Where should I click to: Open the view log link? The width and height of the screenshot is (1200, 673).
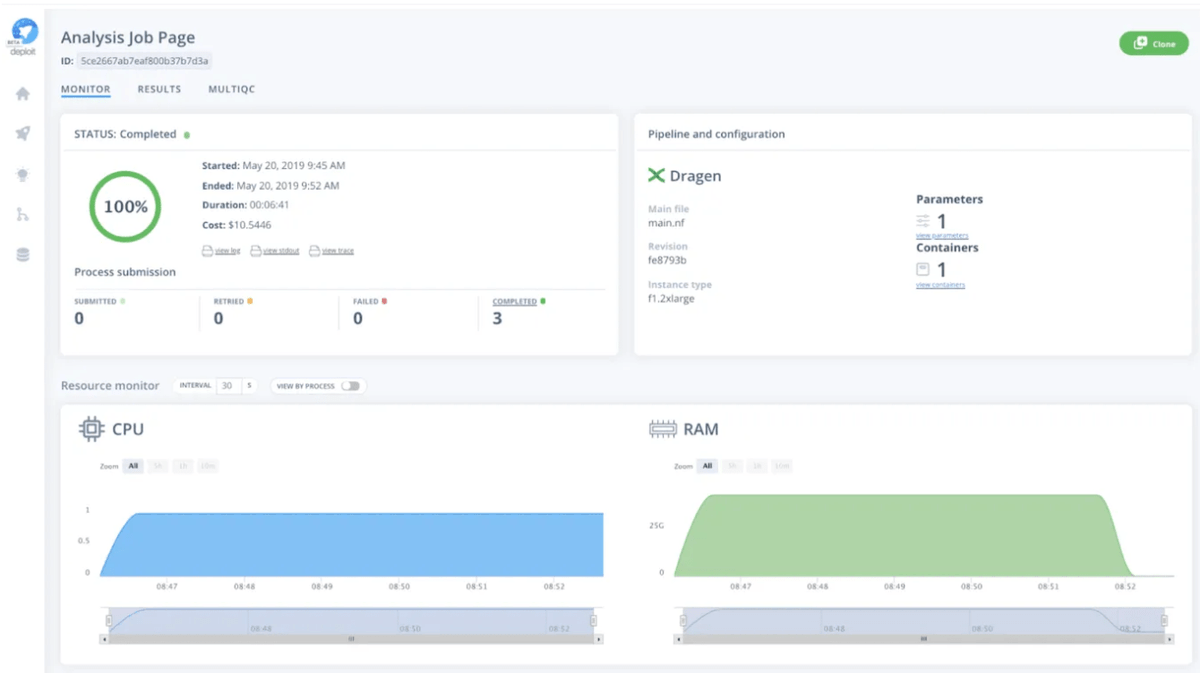[227, 251]
